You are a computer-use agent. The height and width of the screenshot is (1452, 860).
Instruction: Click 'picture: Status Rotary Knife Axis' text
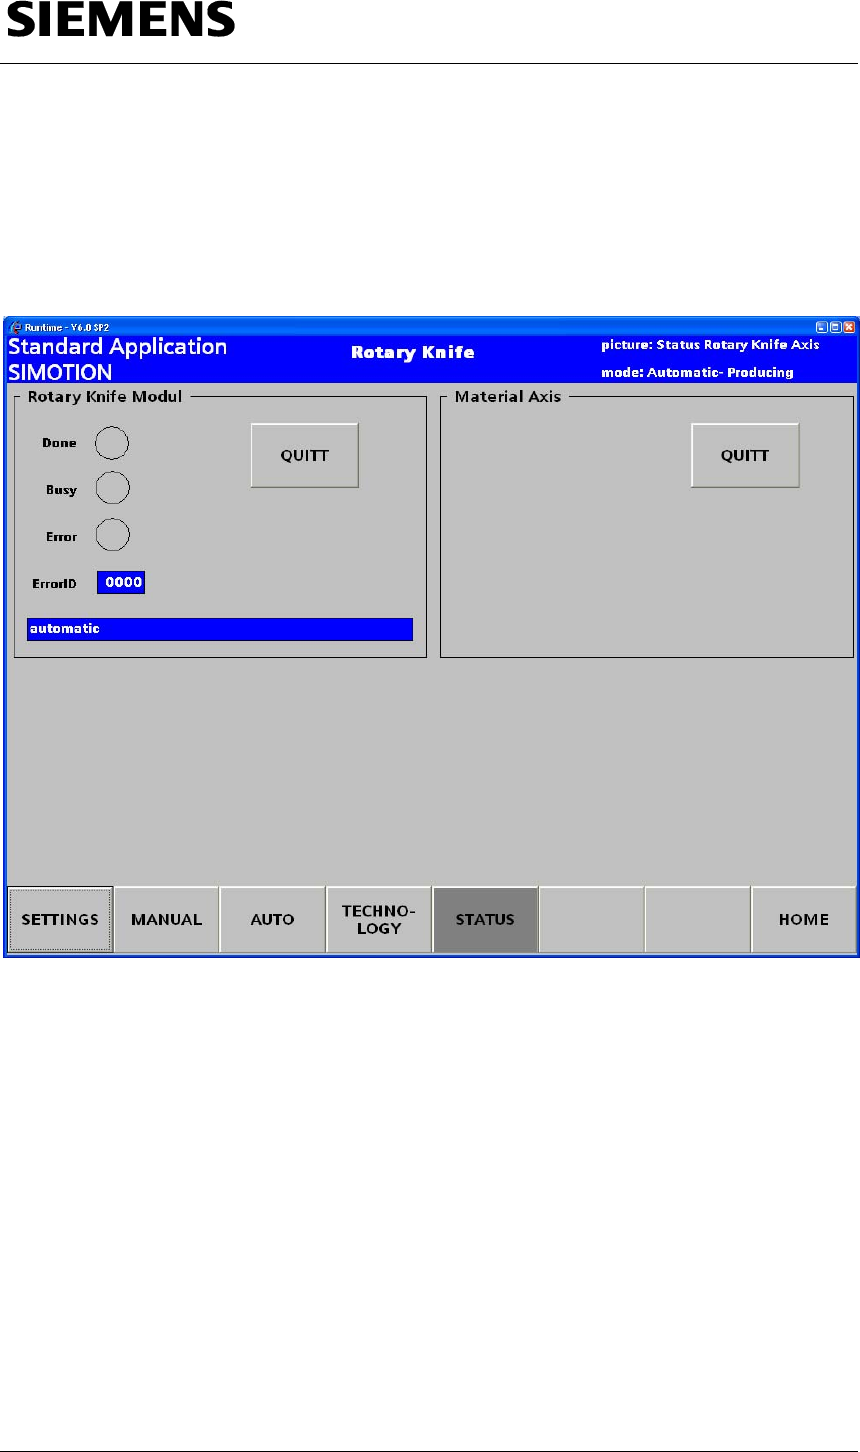pyautogui.click(x=710, y=344)
